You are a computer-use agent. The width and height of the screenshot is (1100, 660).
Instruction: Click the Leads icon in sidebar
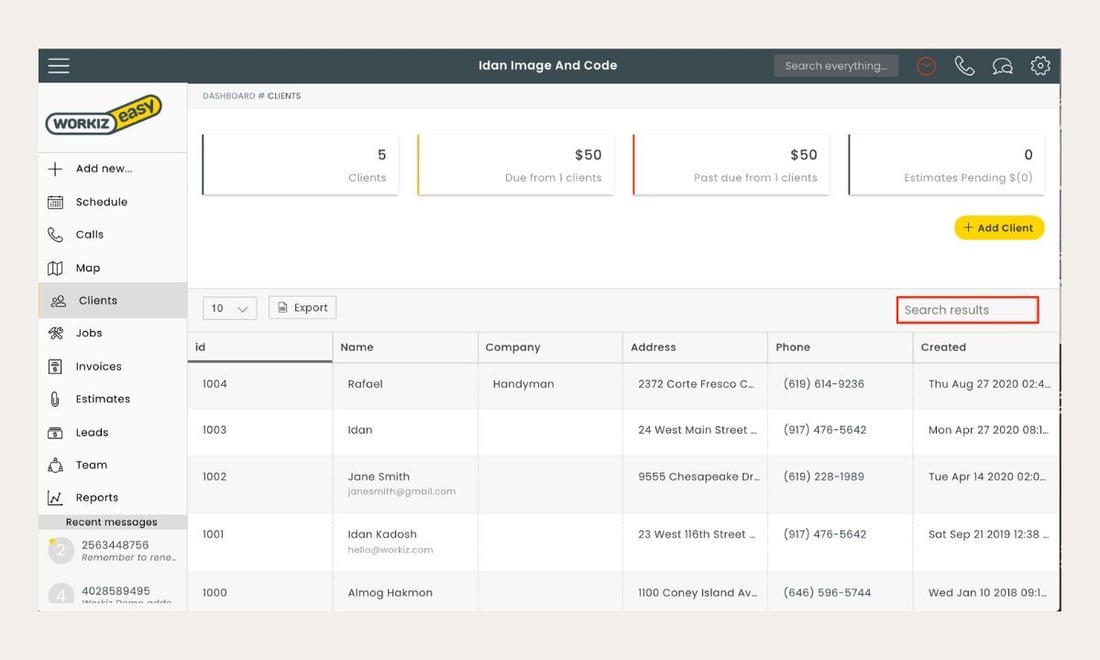pyautogui.click(x=55, y=433)
